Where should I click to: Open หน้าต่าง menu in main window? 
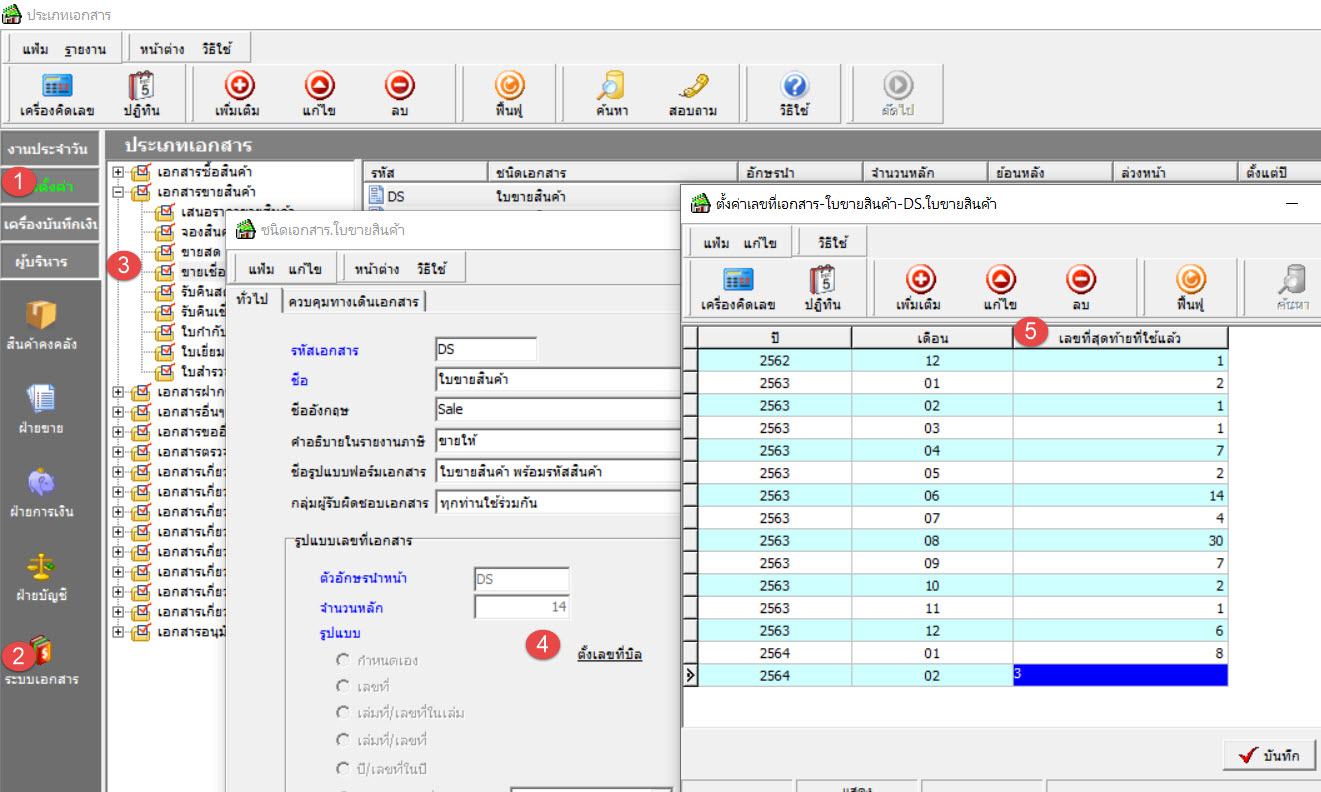162,48
